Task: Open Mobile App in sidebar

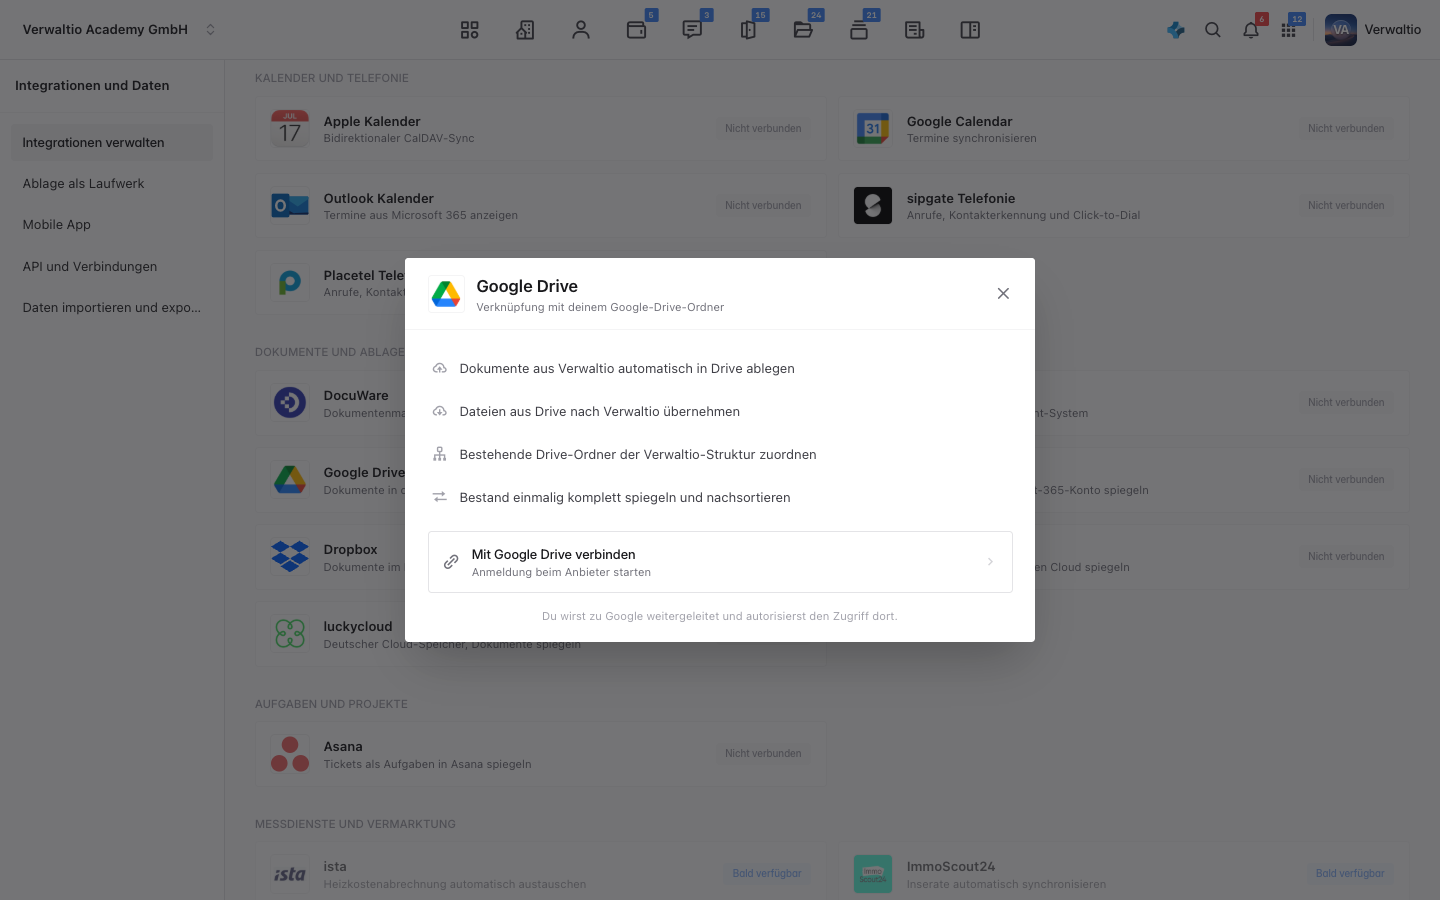Action: 112,224
